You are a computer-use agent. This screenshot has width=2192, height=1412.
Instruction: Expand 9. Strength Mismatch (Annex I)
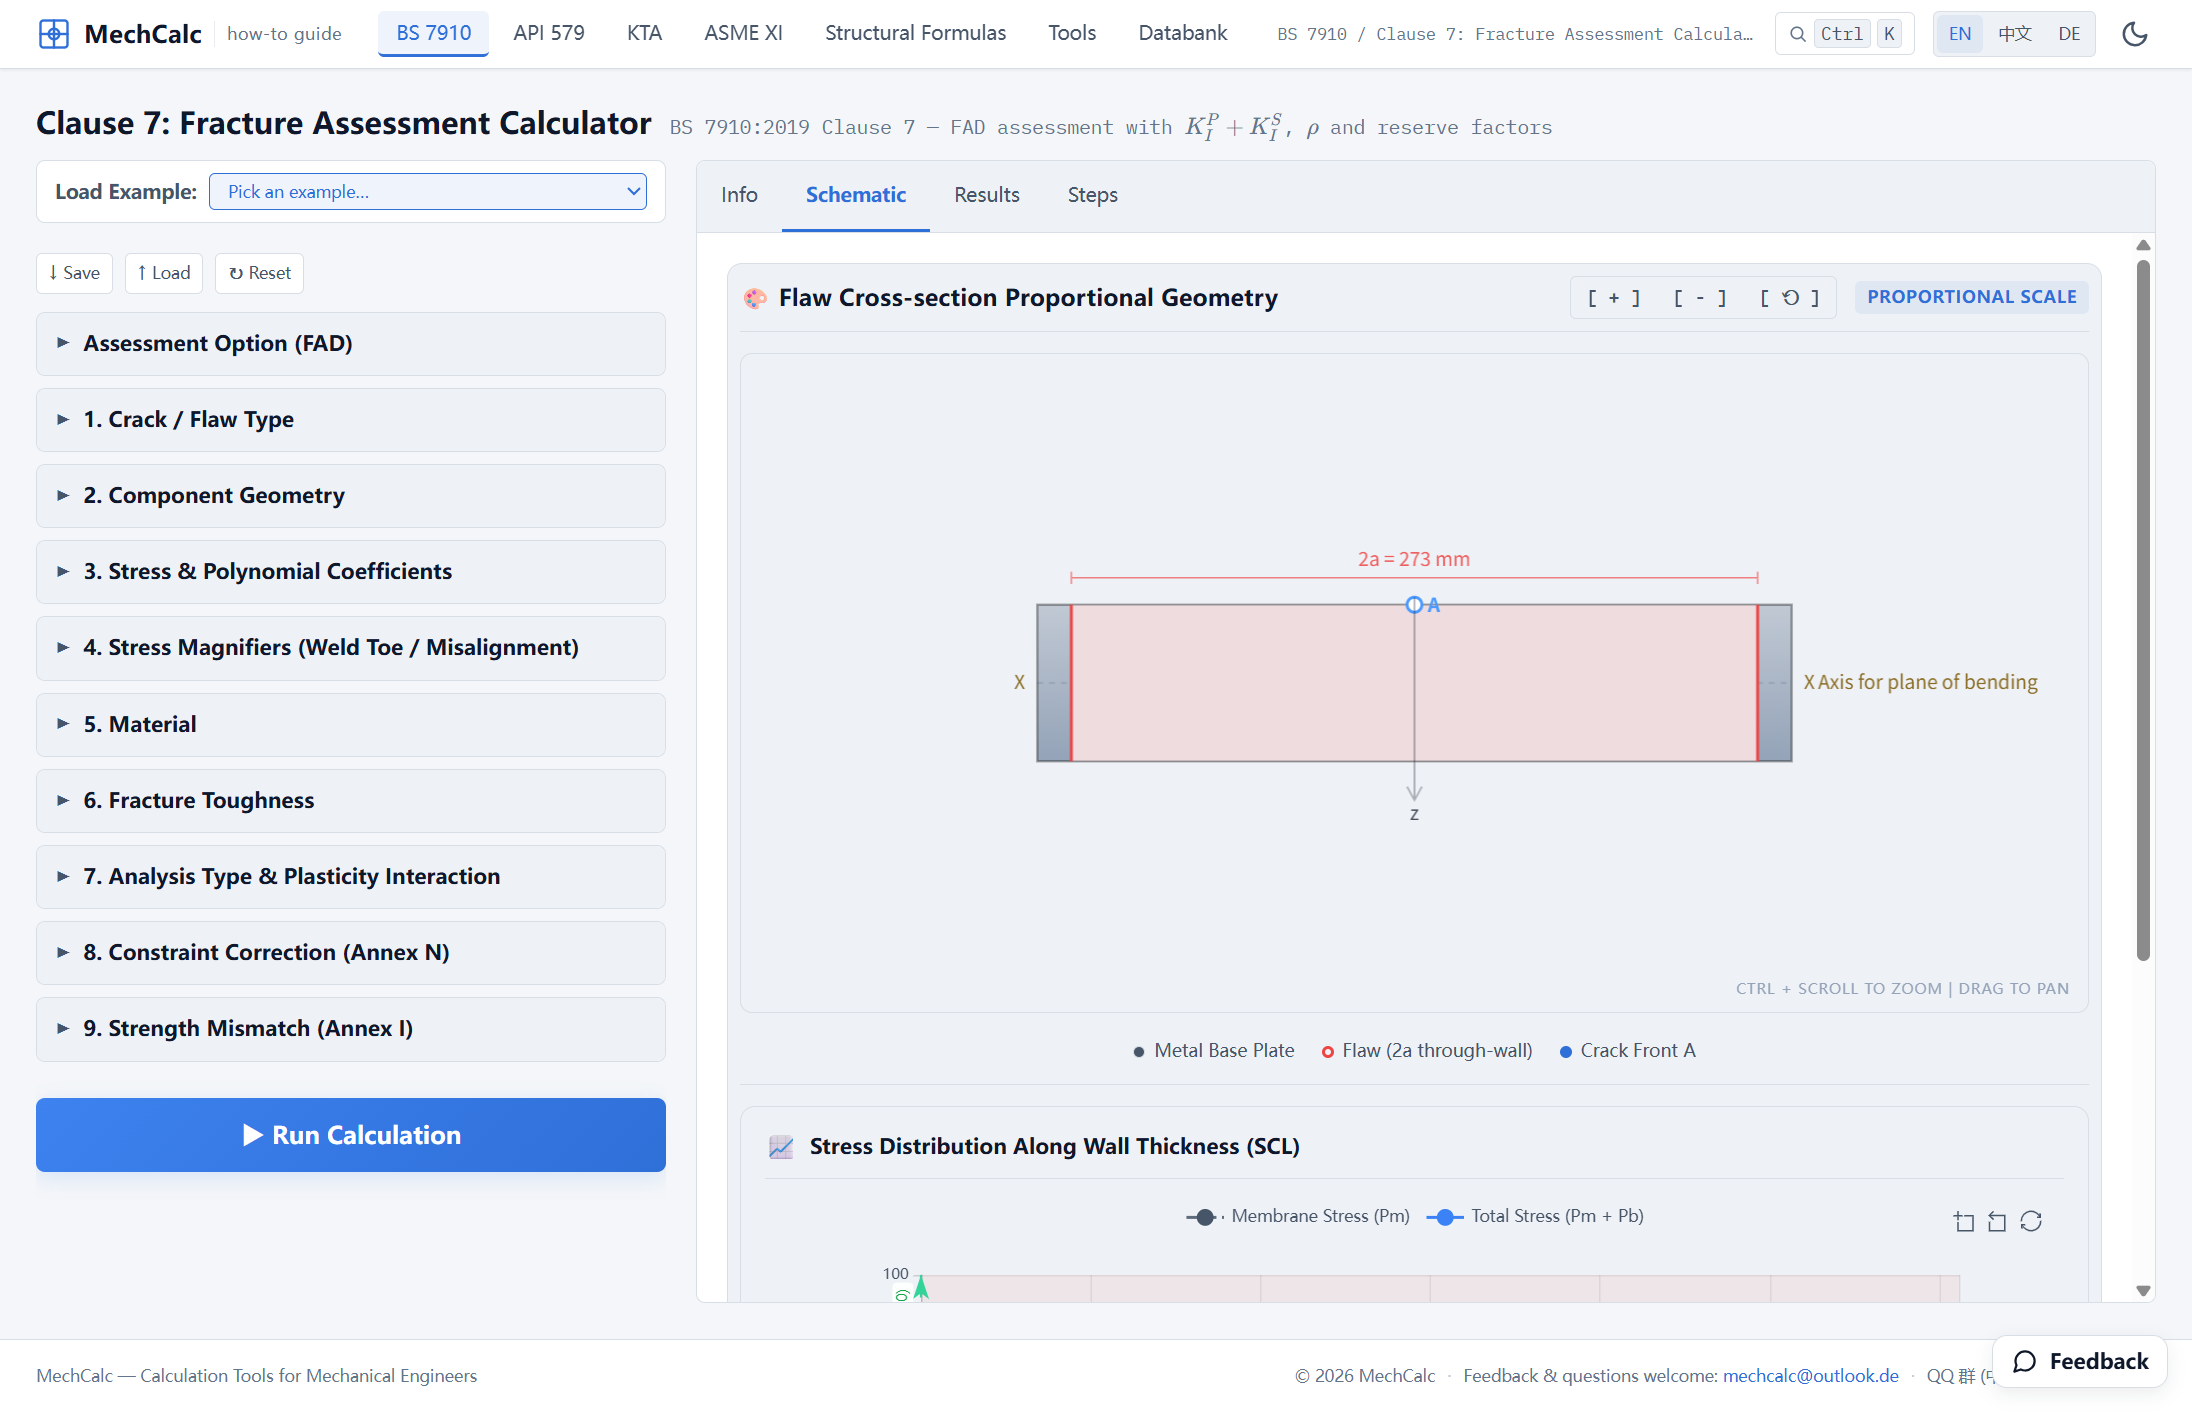pos(351,1029)
